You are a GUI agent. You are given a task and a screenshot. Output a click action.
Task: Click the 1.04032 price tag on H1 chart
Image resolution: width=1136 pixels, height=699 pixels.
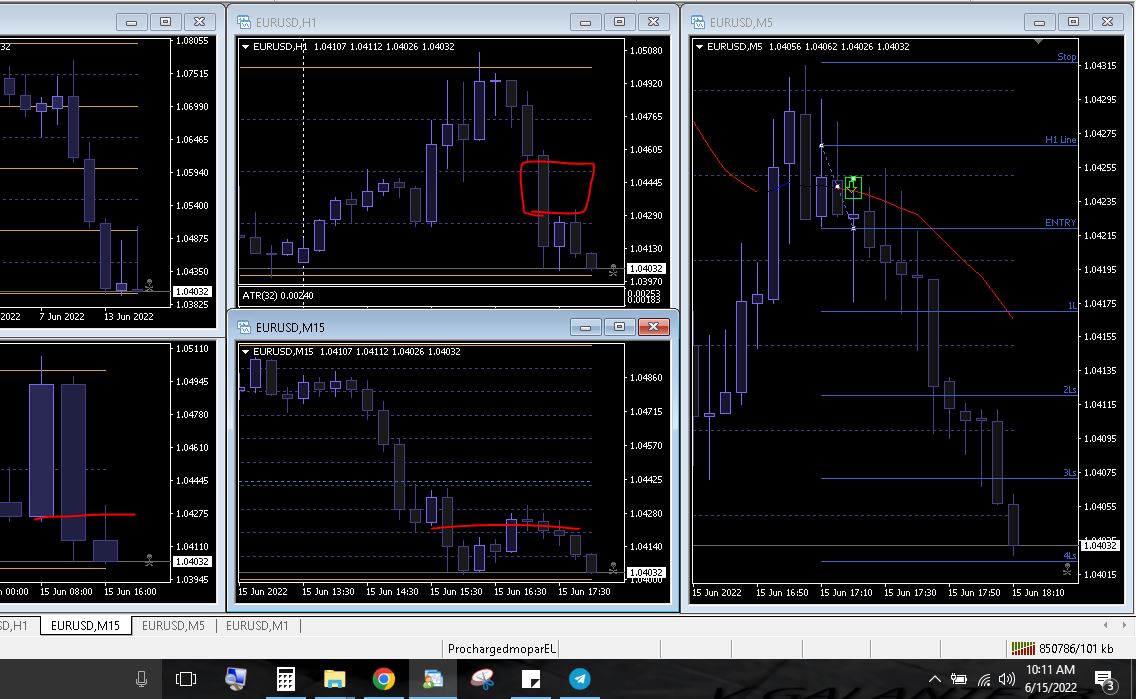click(x=646, y=269)
